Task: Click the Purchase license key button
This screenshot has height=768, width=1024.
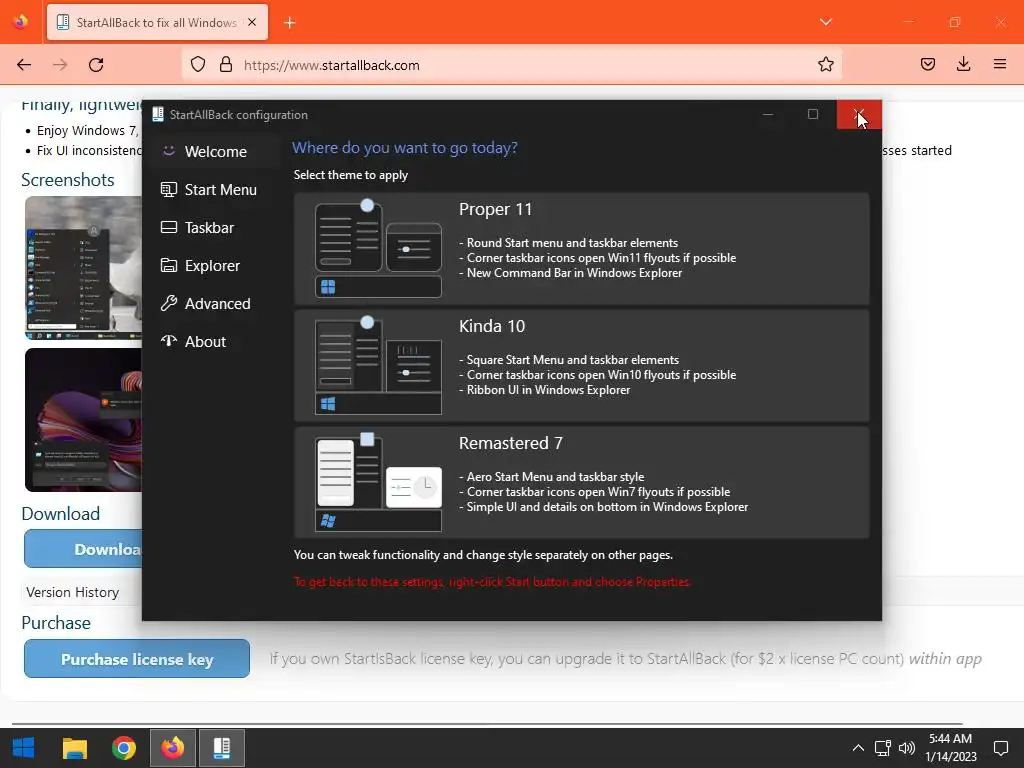Action: click(137, 659)
